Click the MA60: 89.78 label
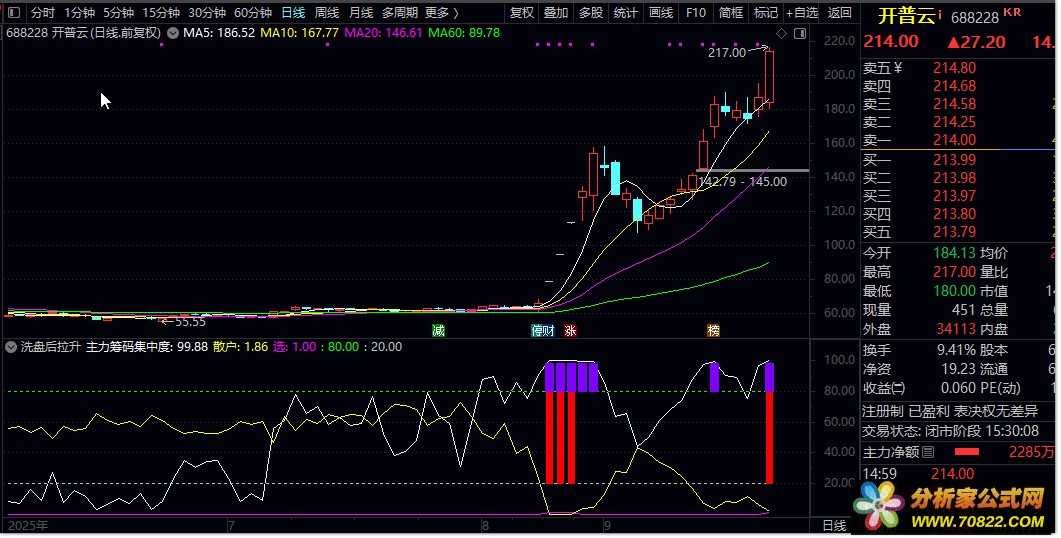 pyautogui.click(x=464, y=33)
